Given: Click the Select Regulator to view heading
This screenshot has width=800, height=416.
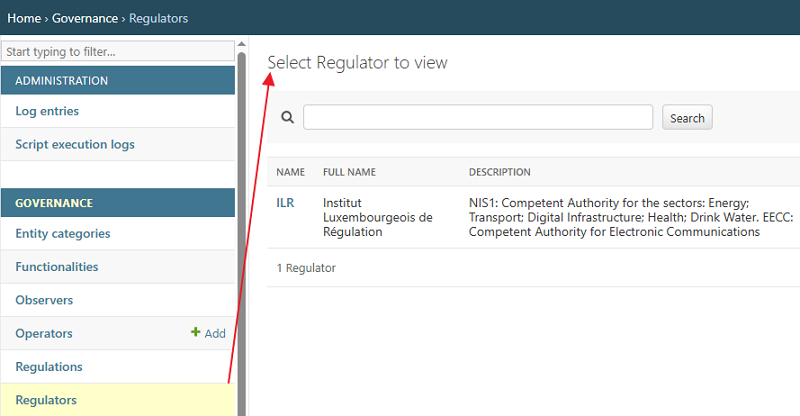Looking at the screenshot, I should coord(357,63).
